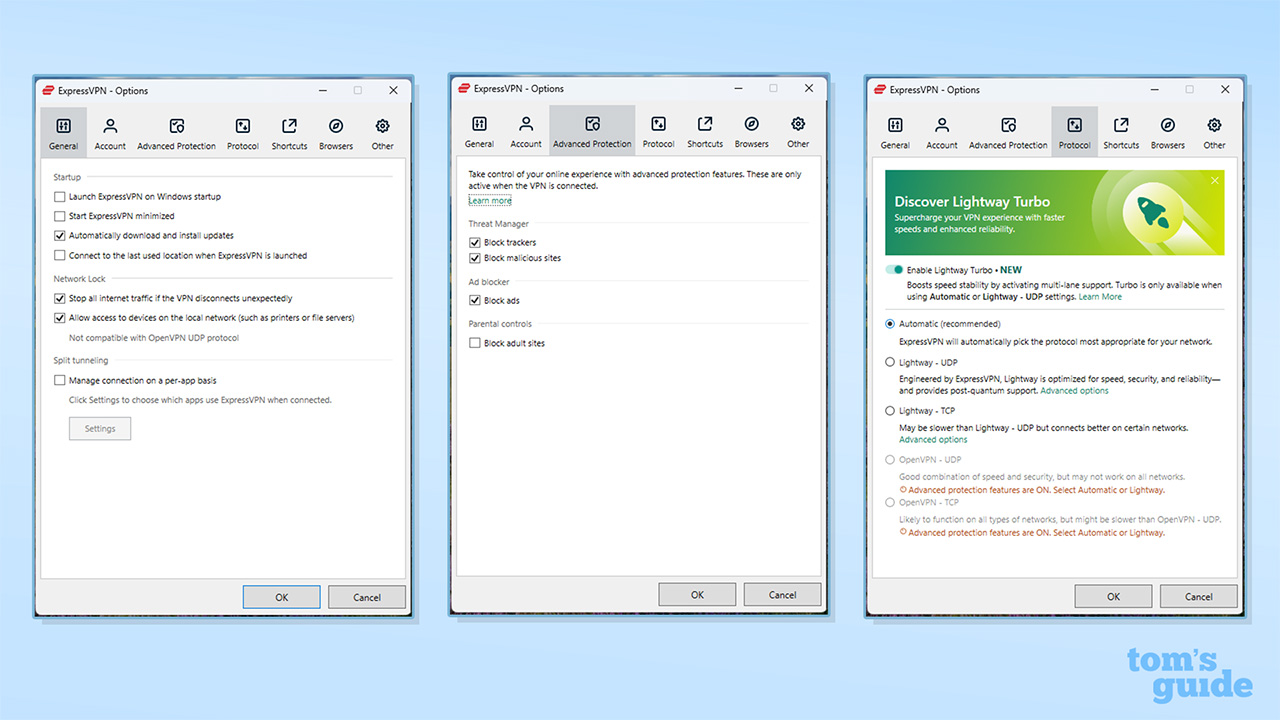Select OpenVPN - TCP radio button
This screenshot has width=1280, height=720.
click(x=890, y=503)
